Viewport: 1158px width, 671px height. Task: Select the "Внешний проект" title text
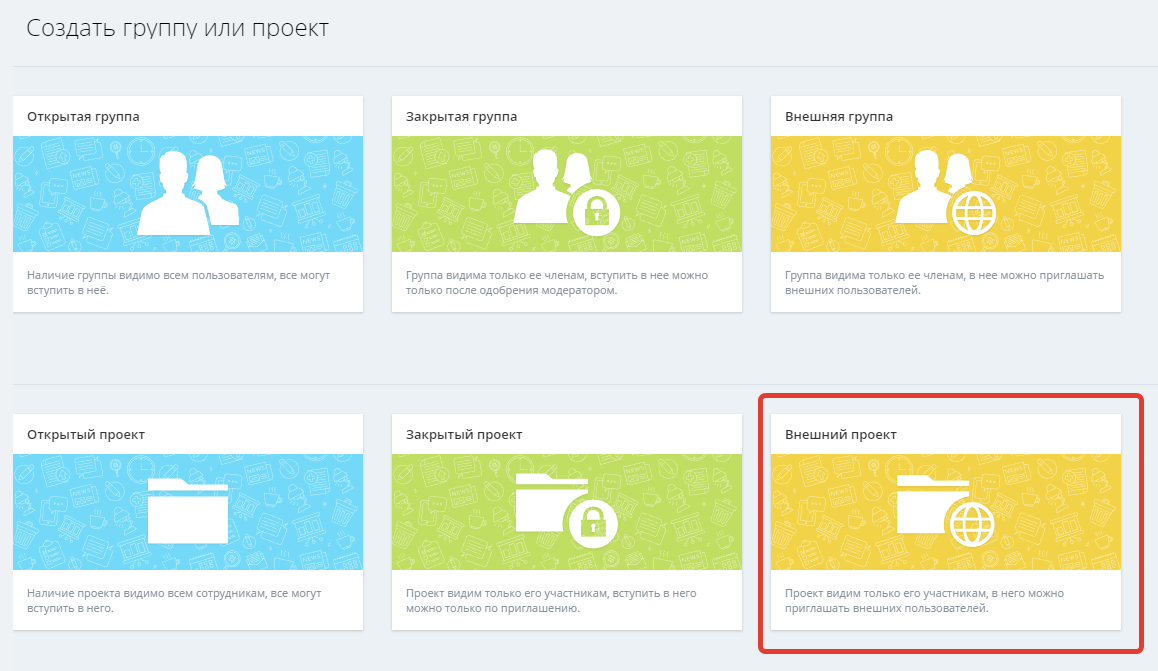[841, 435]
